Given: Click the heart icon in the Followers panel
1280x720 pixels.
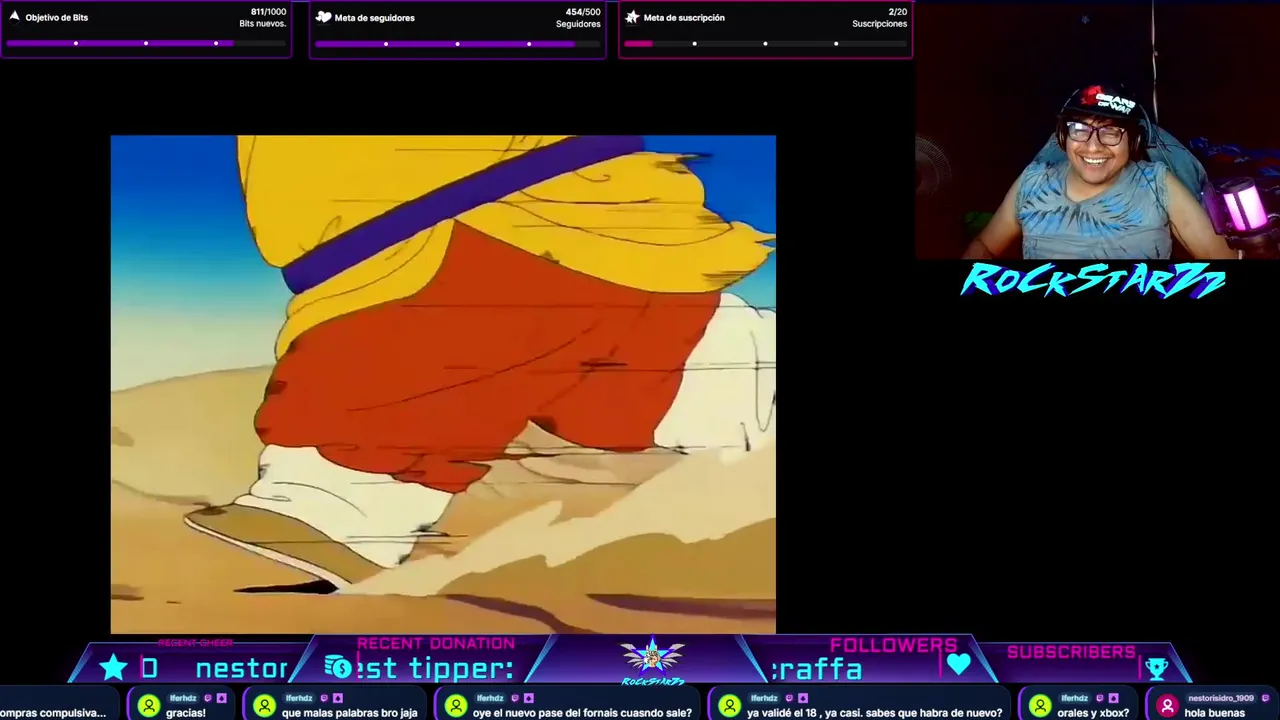Looking at the screenshot, I should [958, 664].
